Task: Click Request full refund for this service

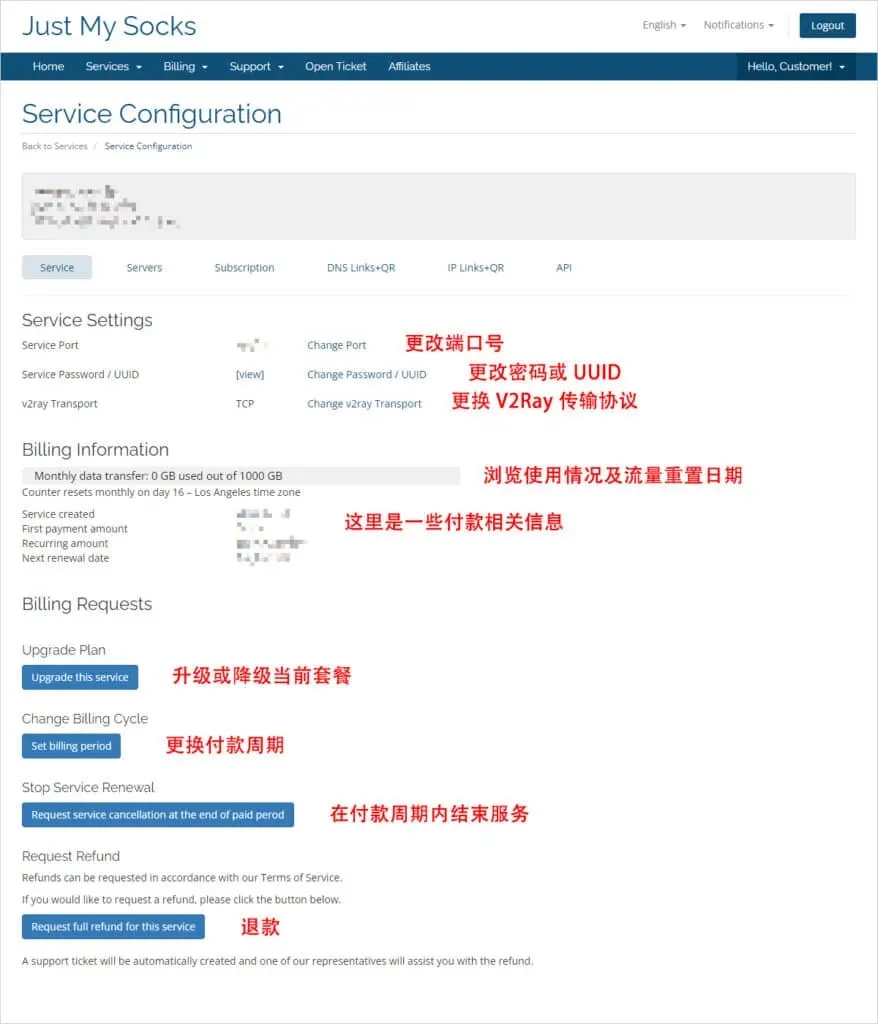Action: 113,927
